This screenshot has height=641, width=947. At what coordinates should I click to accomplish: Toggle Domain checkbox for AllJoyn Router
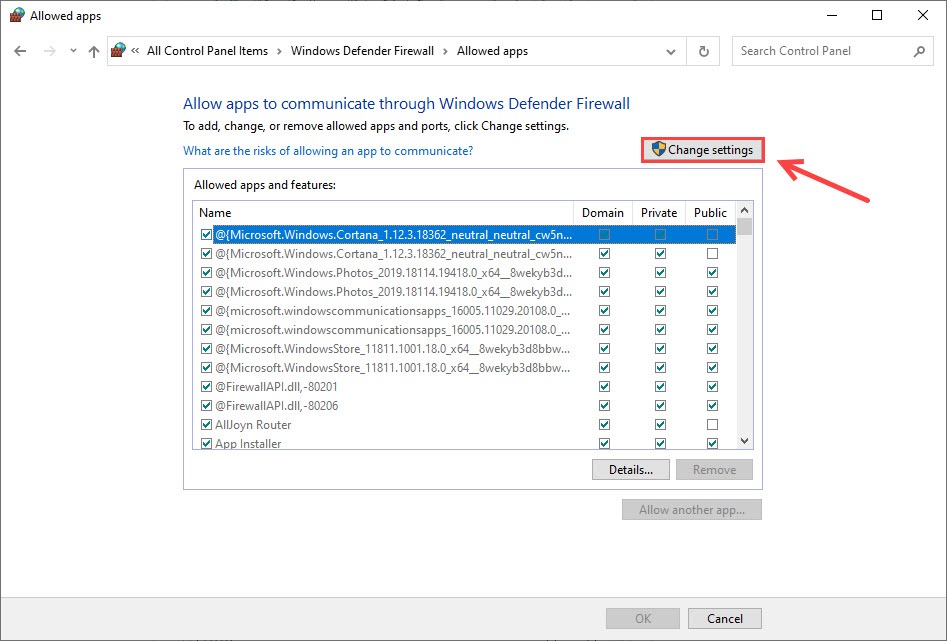(604, 425)
